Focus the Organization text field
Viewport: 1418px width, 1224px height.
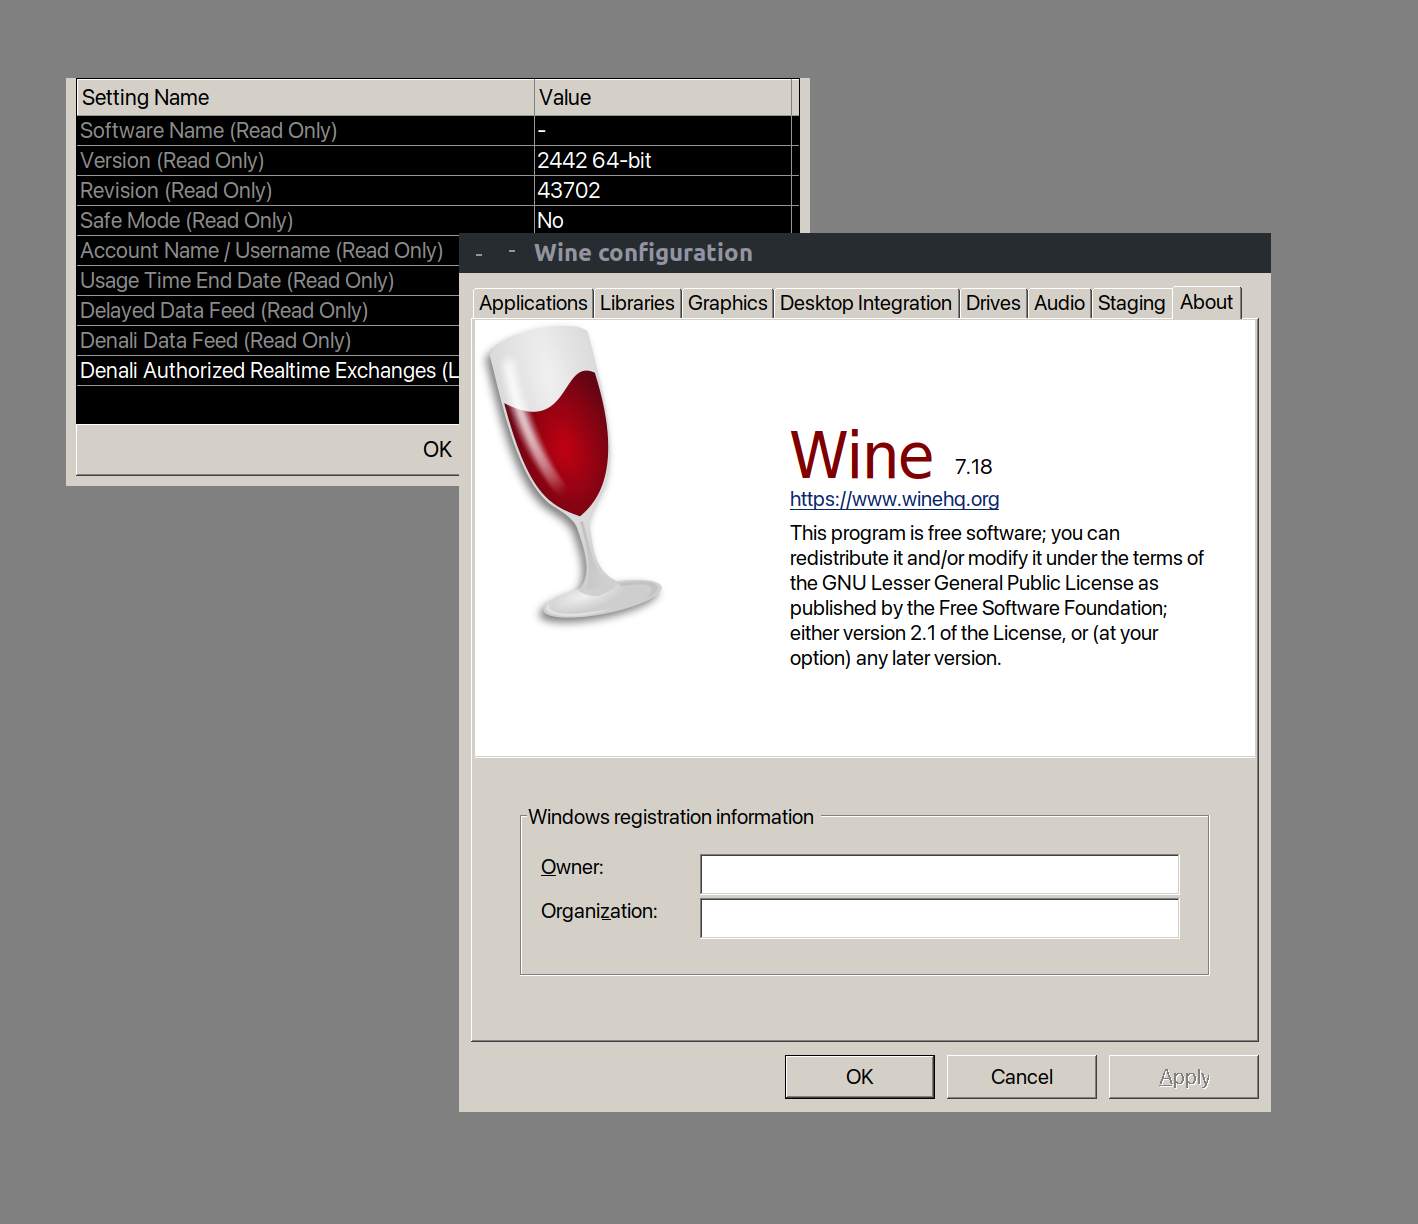point(939,918)
